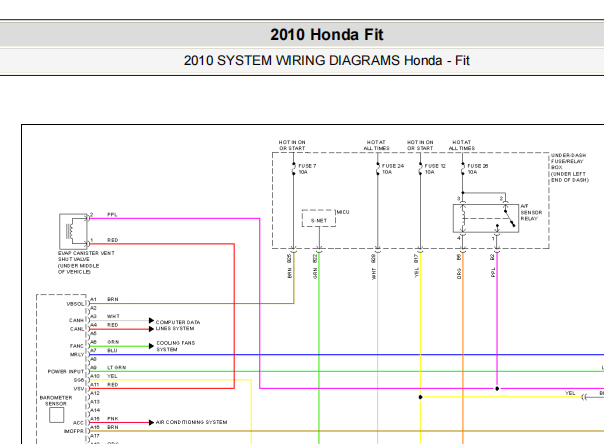Image resolution: width=604 pixels, height=444 pixels.
Task: Click the "YEL" wire label at pin A10
Action: (x=112, y=376)
